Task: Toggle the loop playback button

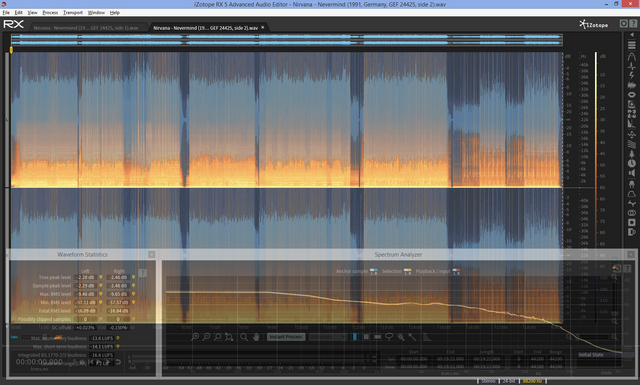Action: pyautogui.click(x=118, y=362)
